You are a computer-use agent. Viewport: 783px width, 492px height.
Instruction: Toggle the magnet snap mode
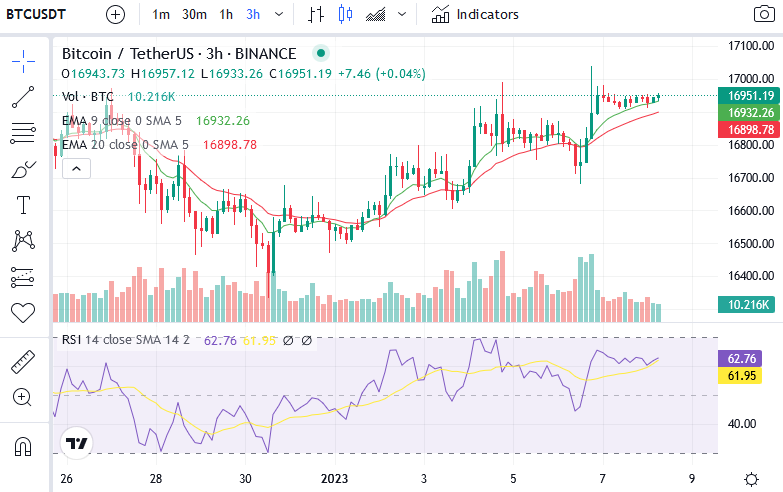[23, 446]
